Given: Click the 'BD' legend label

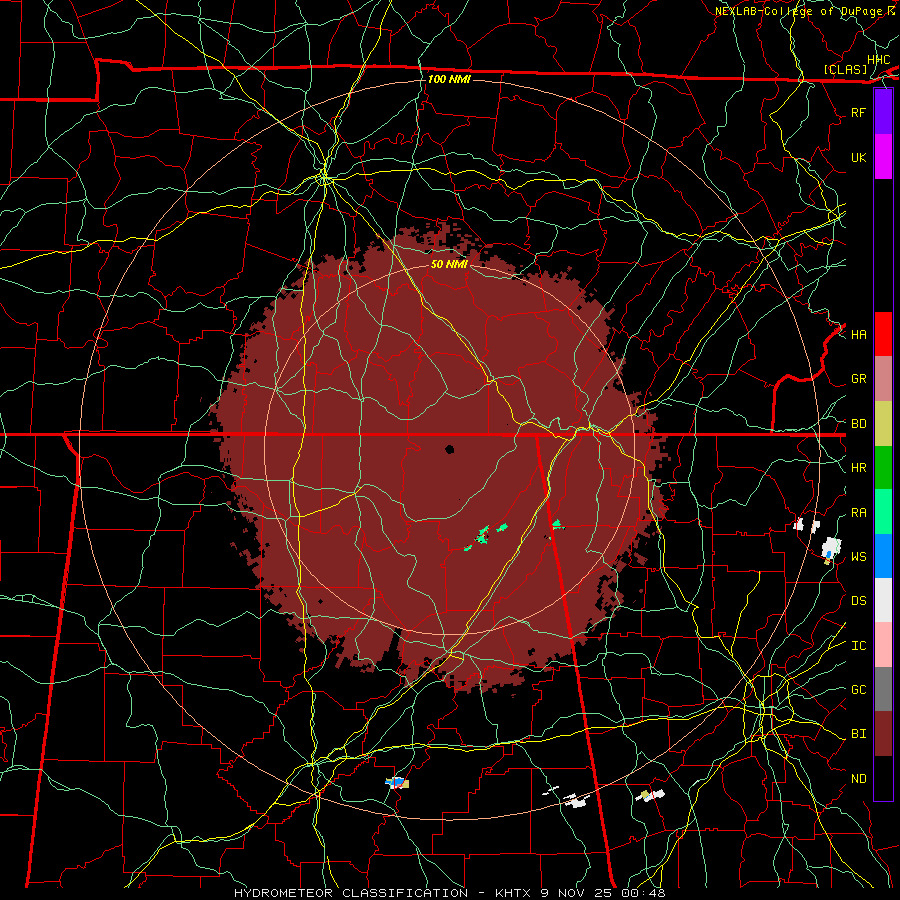Looking at the screenshot, I should pyautogui.click(x=859, y=424).
